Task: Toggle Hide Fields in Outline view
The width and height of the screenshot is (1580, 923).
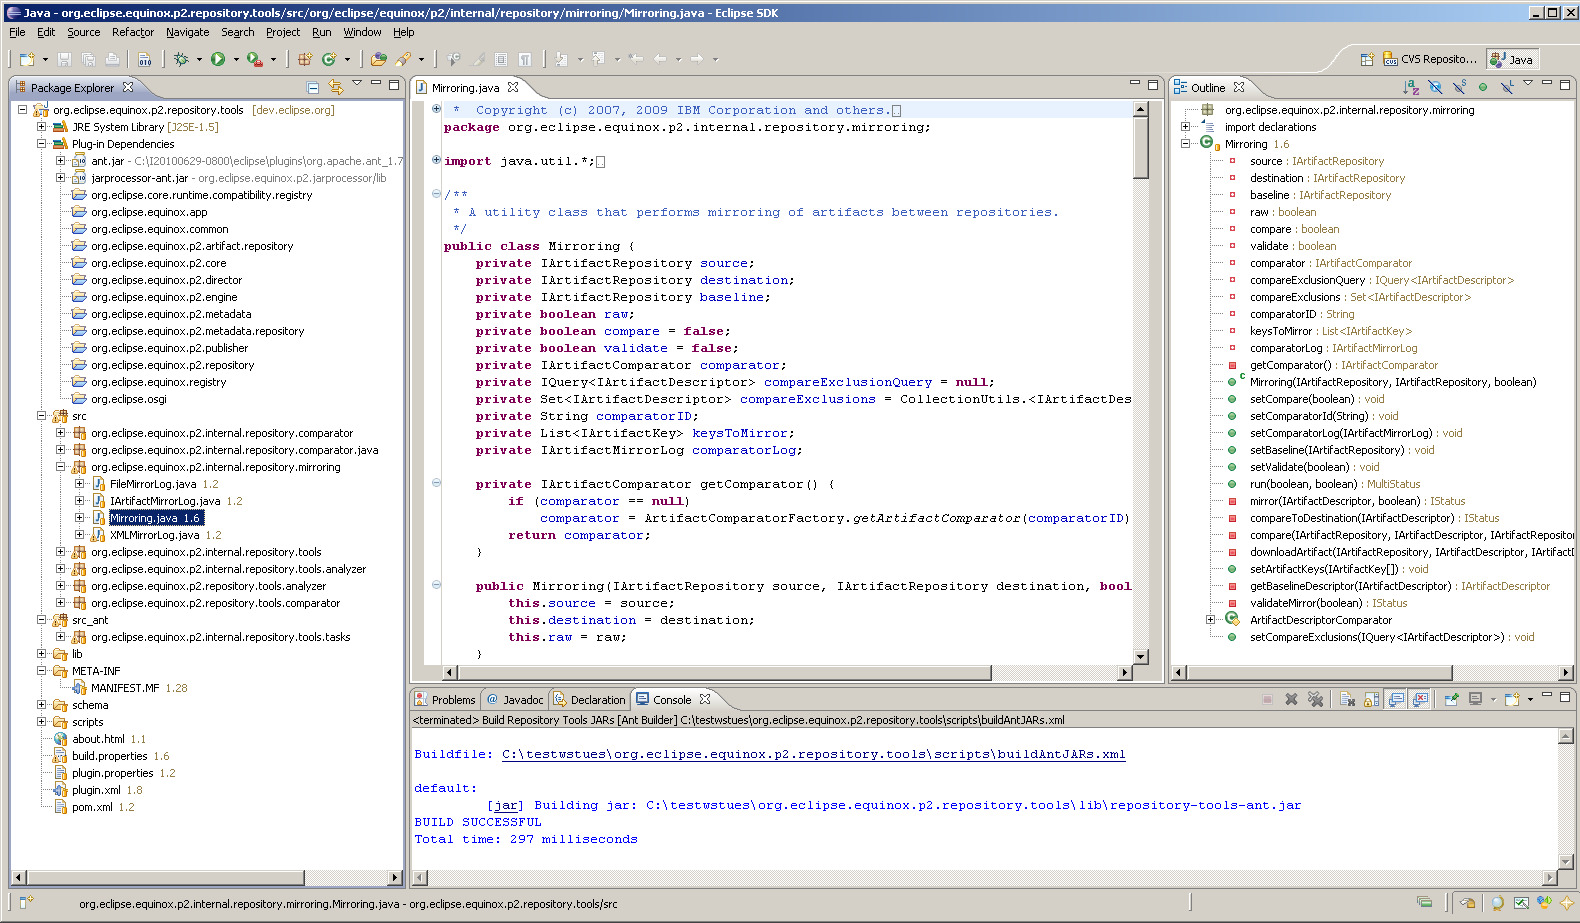Action: tap(1435, 88)
